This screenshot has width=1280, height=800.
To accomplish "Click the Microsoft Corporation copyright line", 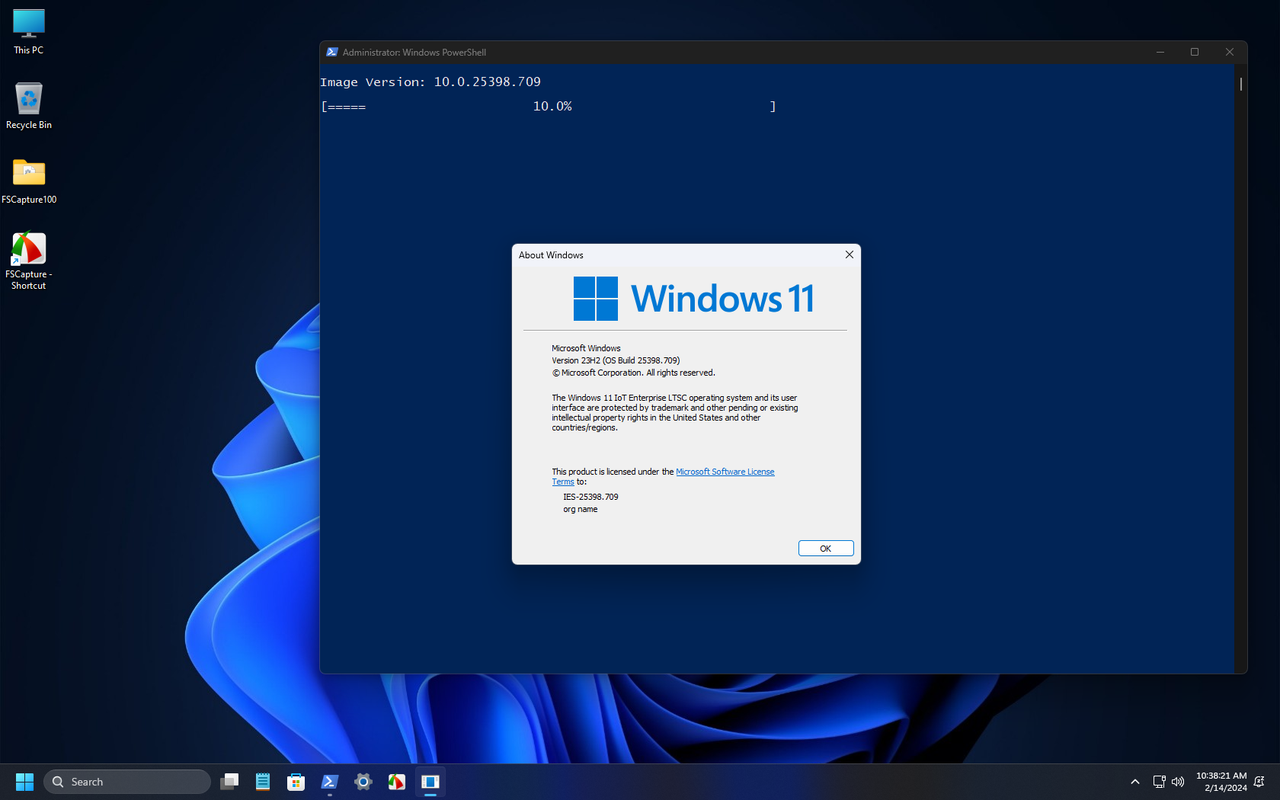I will [x=633, y=372].
